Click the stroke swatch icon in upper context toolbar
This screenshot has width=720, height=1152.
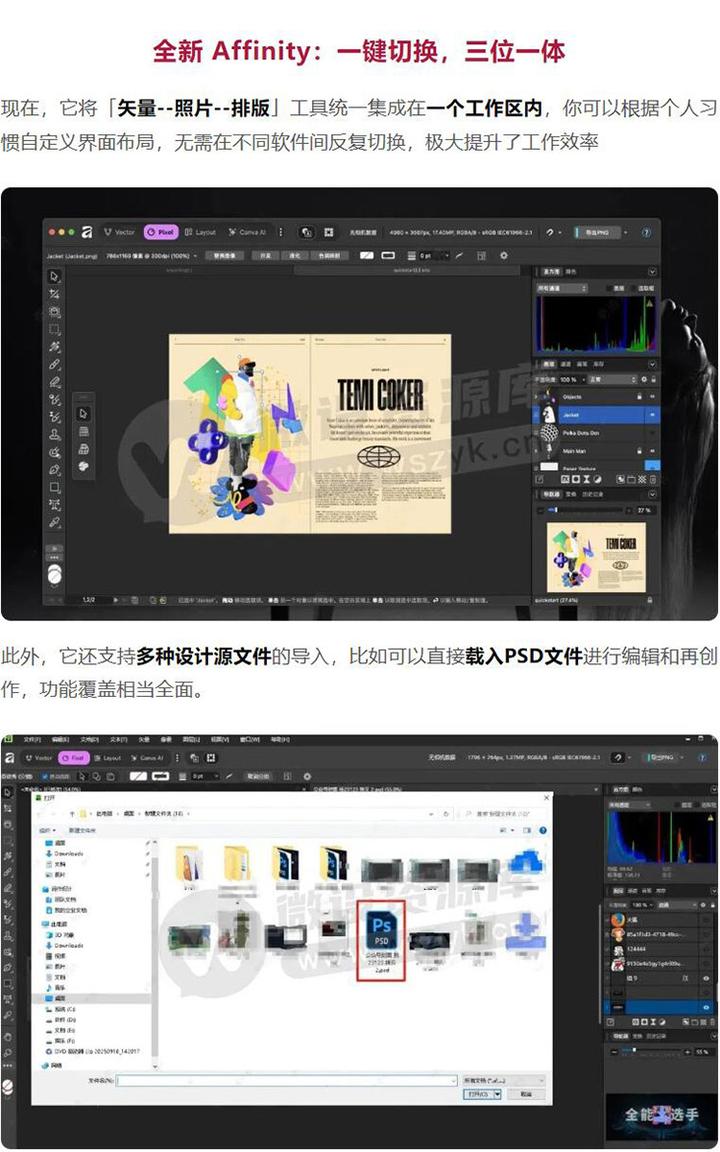coord(388,256)
